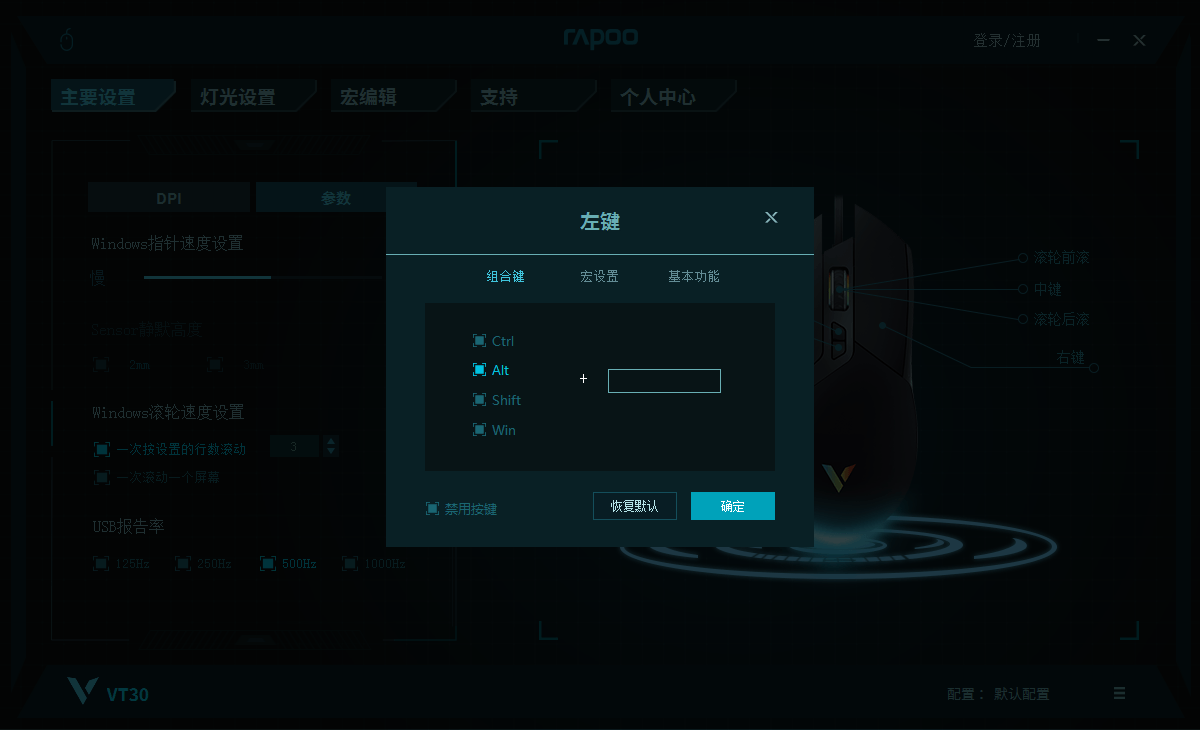
Task: Toggle the Alt modifier checkbox
Action: coord(479,370)
